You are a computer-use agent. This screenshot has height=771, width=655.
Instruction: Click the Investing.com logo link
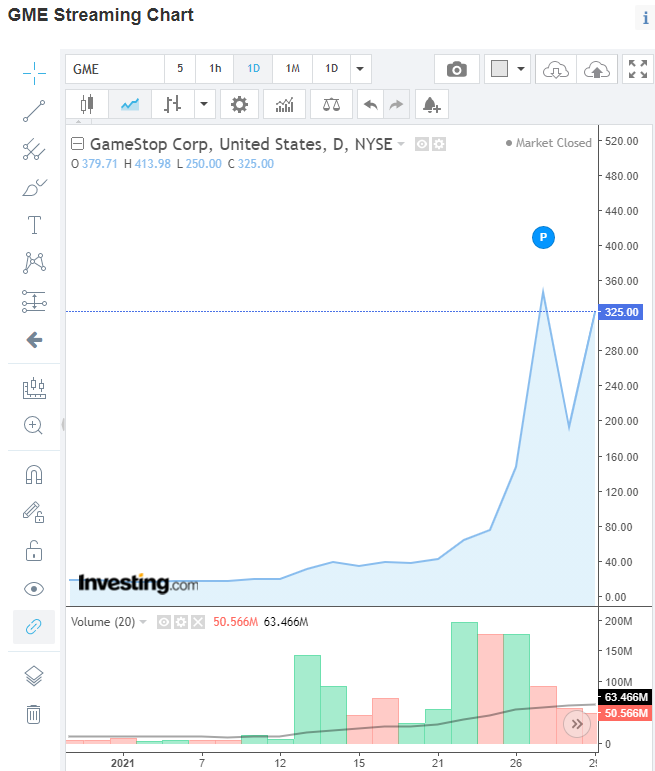pos(138,584)
